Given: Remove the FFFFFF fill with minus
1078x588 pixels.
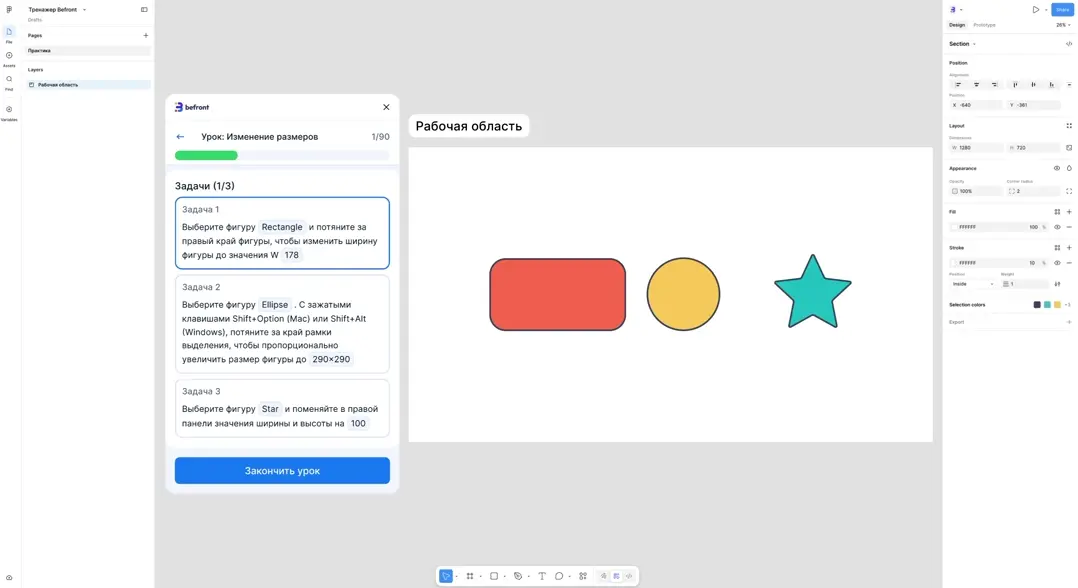Looking at the screenshot, I should (1068, 227).
